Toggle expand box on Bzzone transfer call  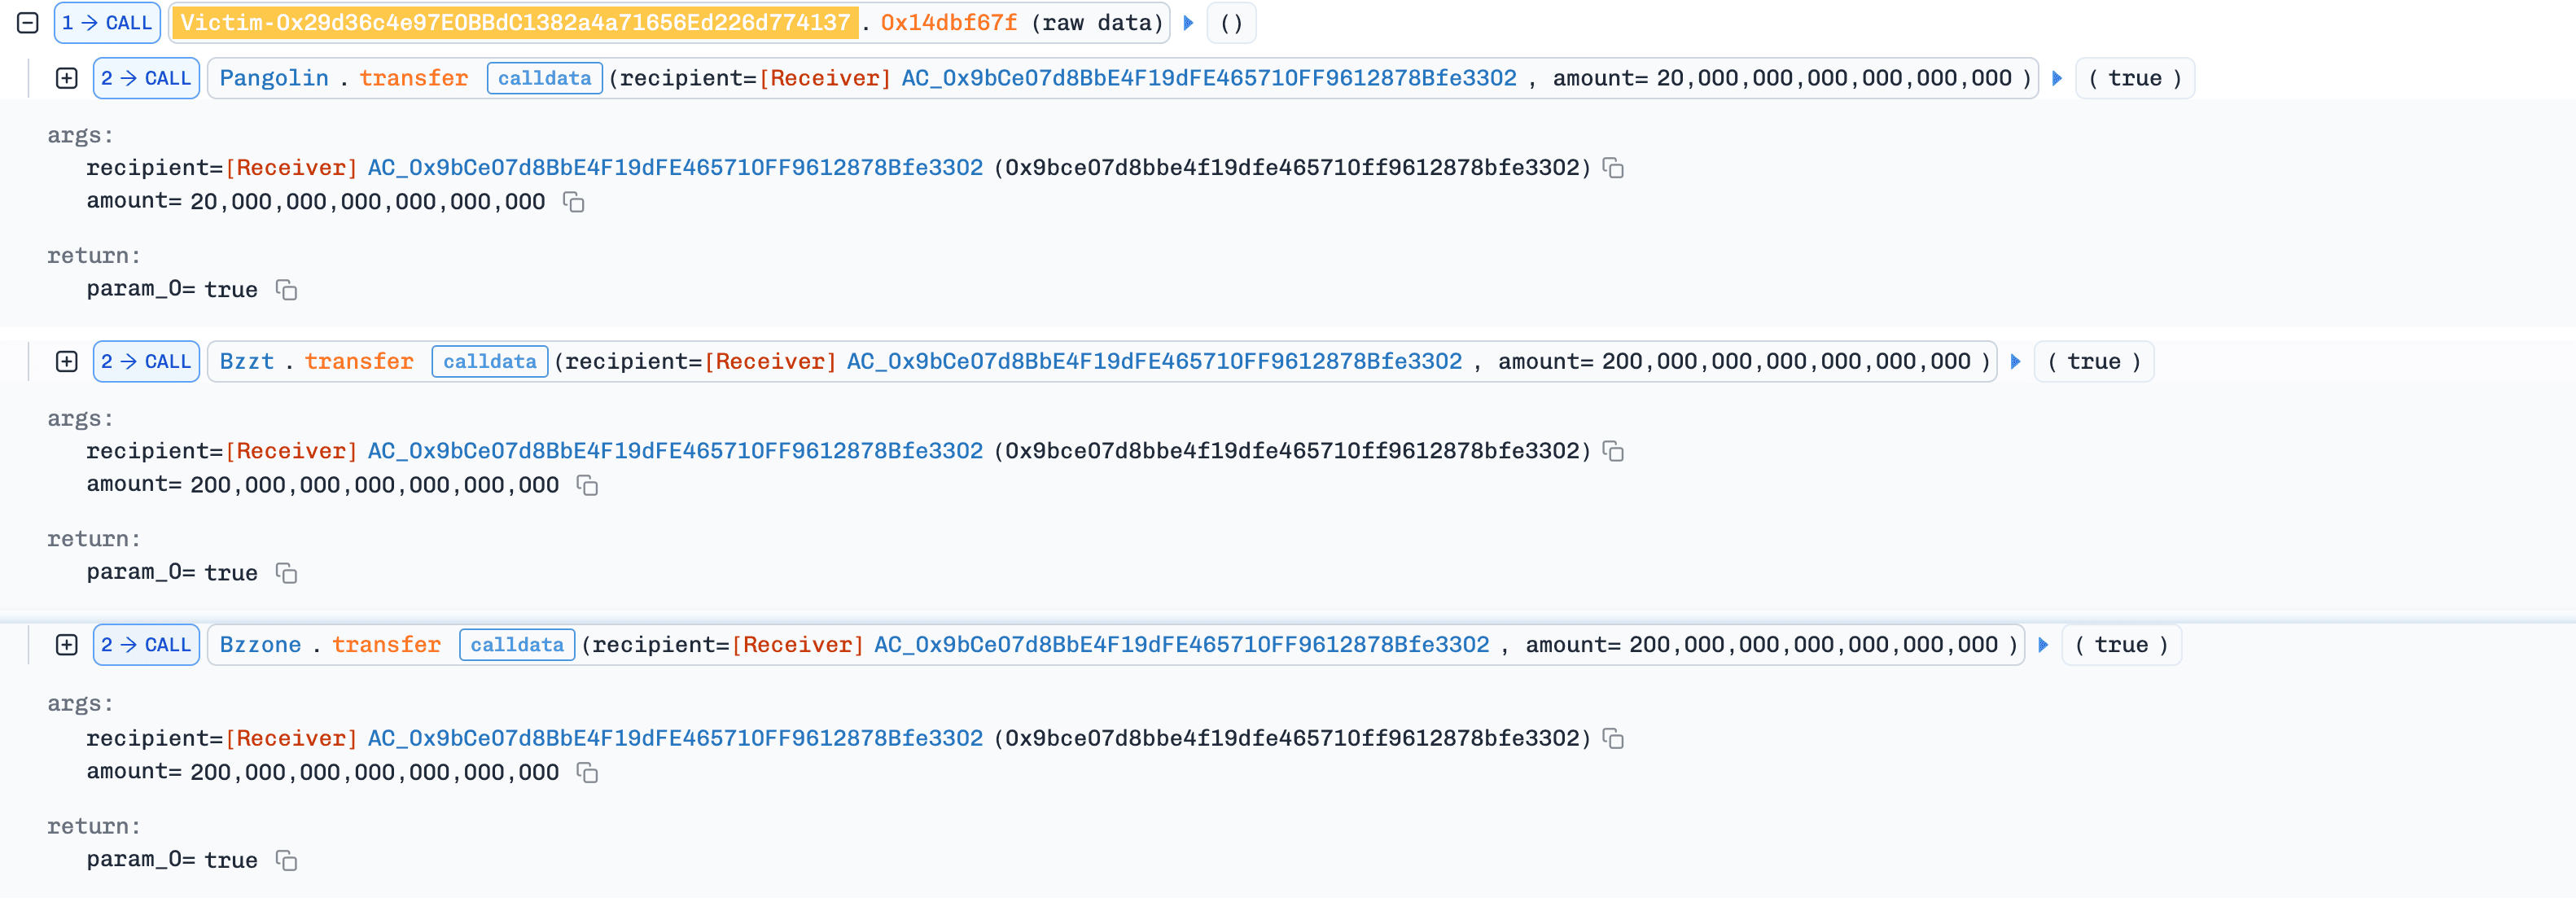(x=67, y=645)
